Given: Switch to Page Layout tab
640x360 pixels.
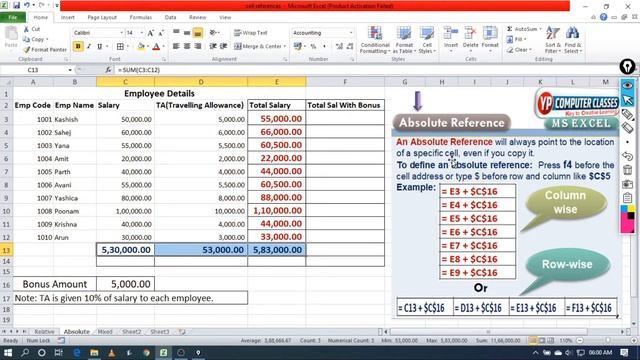Looking at the screenshot, I should (102, 17).
